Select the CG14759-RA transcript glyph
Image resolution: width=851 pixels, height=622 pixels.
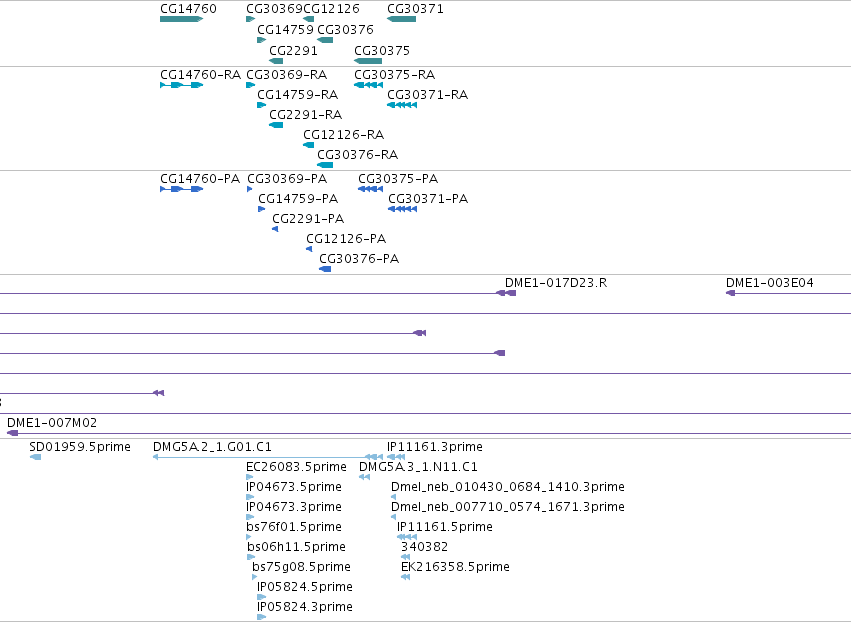pos(262,105)
